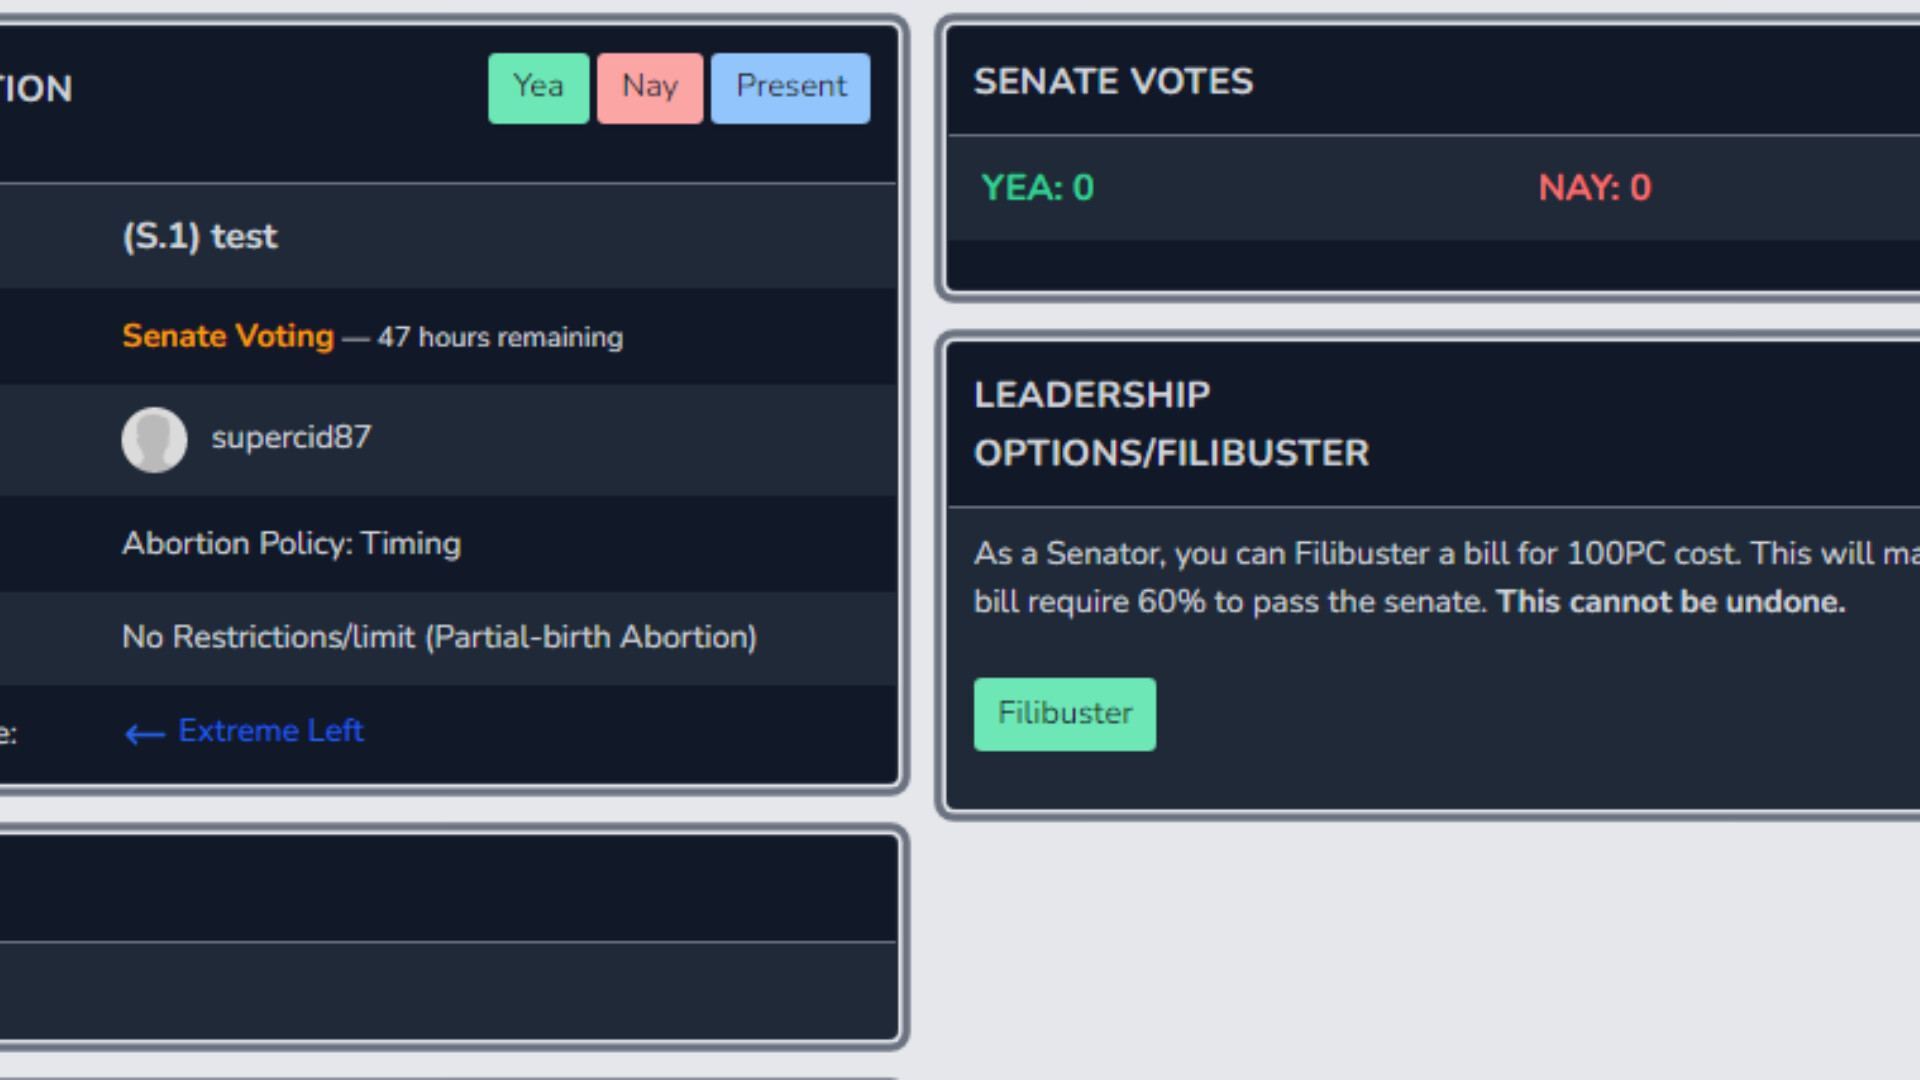The image size is (1920, 1080).
Task: Select the LEADERSHIP OPTIONS/FILIBUSTER panel header
Action: (1172, 424)
